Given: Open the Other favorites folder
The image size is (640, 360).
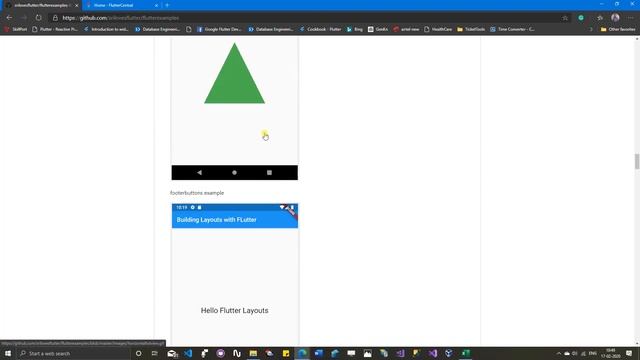Looking at the screenshot, I should 618,29.
